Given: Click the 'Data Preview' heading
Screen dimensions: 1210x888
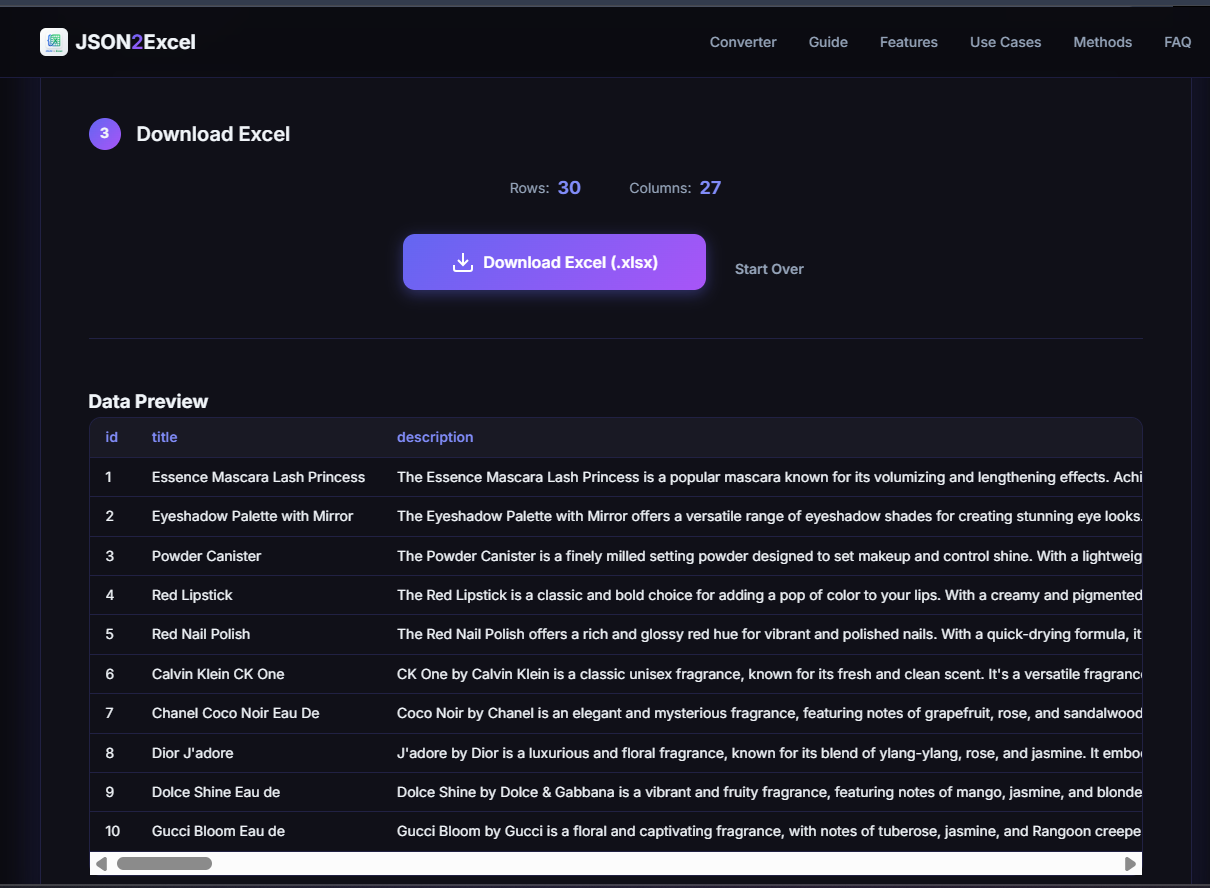Looking at the screenshot, I should [148, 401].
